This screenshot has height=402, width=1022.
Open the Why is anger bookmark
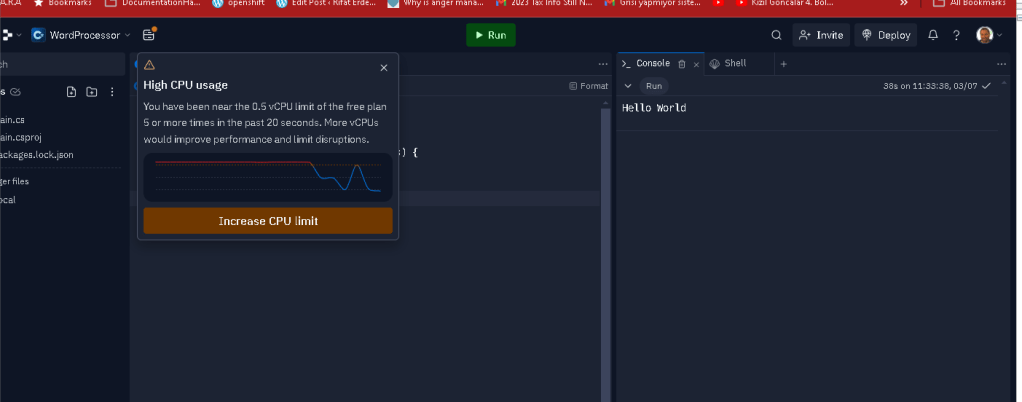pos(435,3)
